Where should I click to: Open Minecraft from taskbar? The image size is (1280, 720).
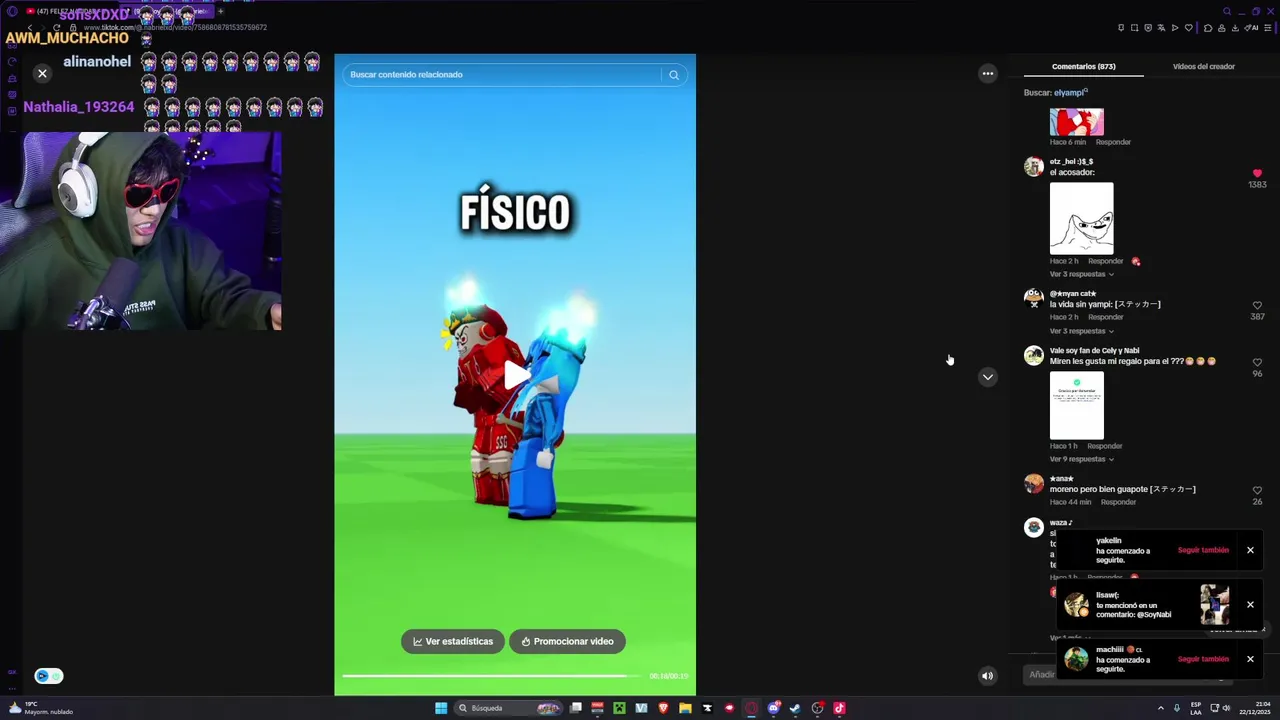619,708
